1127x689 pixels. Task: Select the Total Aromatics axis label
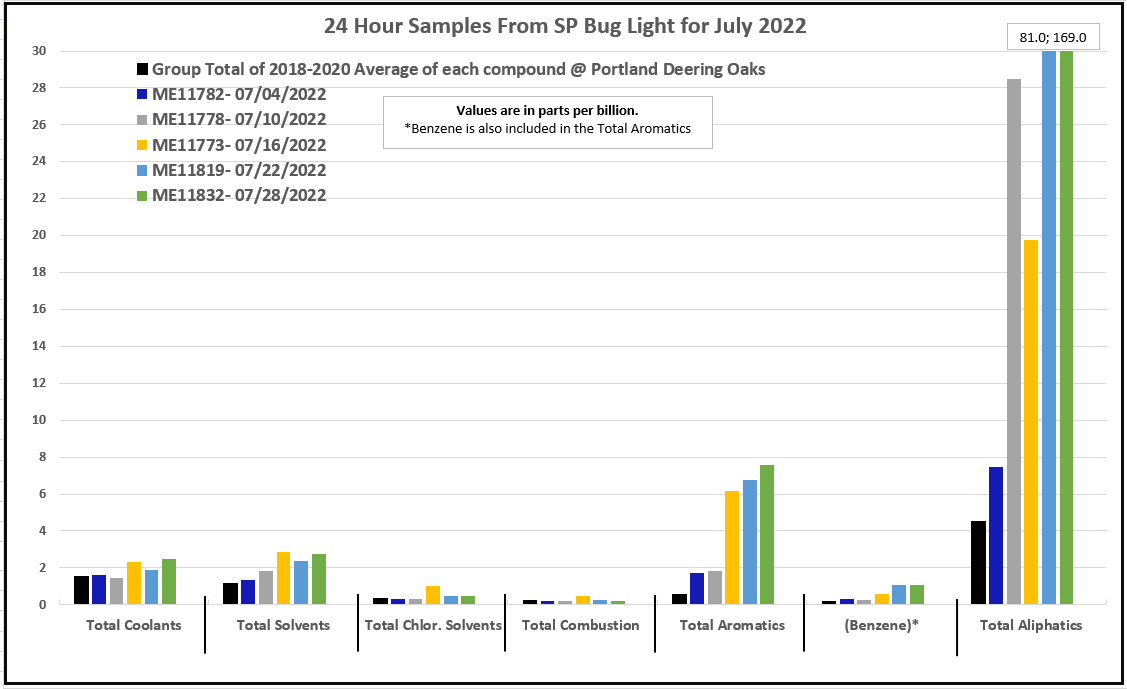point(732,625)
